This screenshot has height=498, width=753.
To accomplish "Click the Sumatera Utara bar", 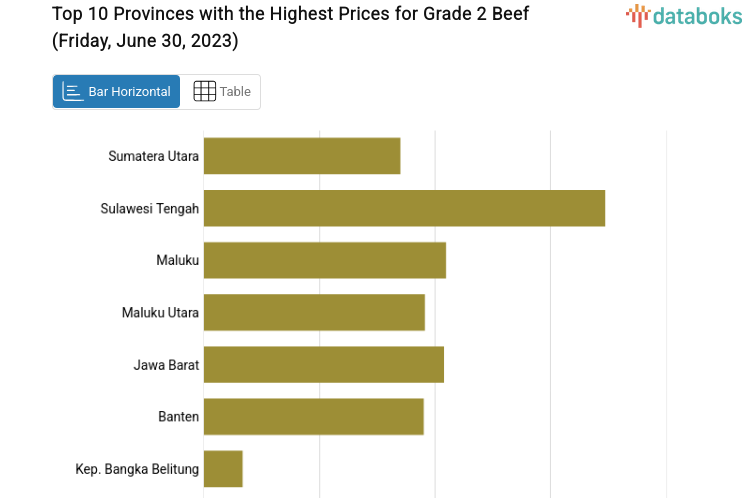I will pos(302,156).
